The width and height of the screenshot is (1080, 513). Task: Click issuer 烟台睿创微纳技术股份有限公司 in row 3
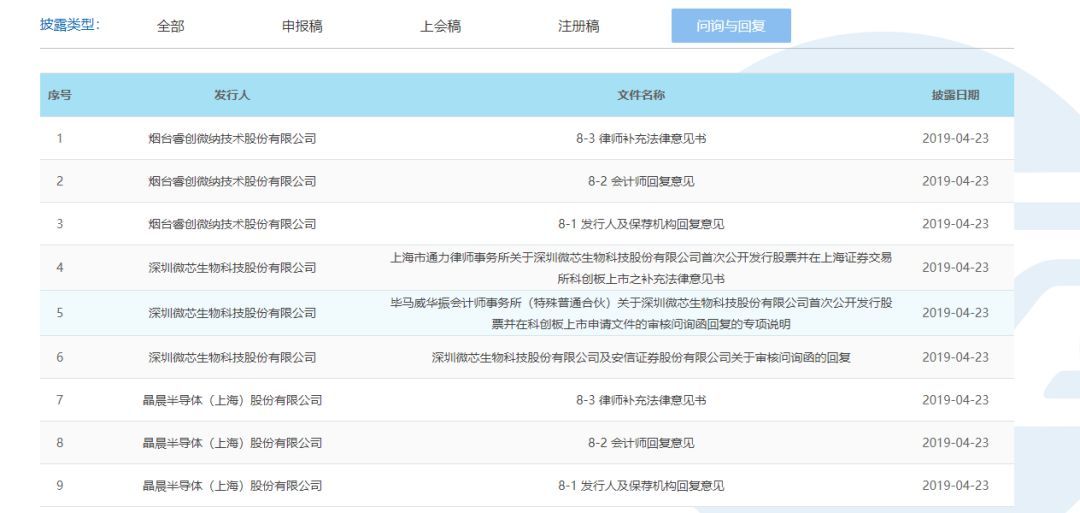tap(232, 224)
